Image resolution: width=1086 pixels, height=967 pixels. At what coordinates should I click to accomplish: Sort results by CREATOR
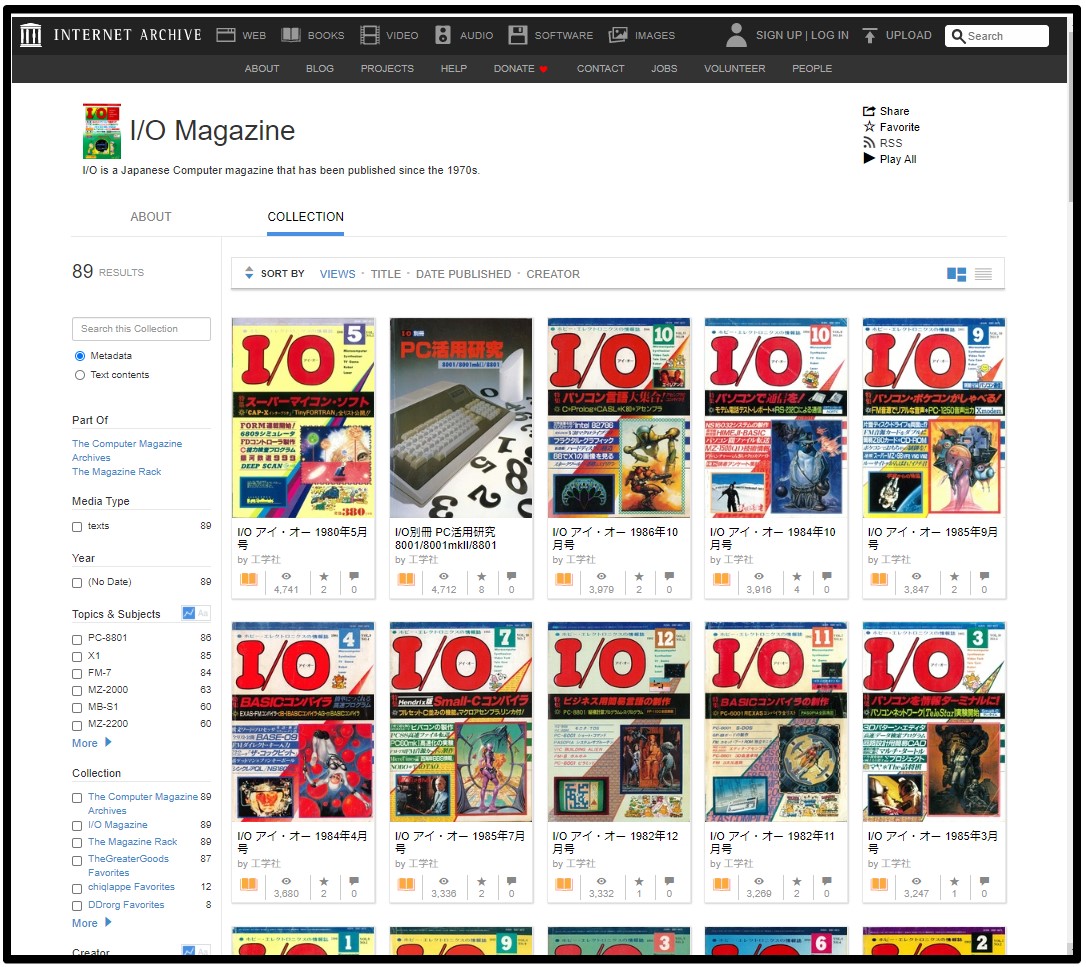(553, 274)
